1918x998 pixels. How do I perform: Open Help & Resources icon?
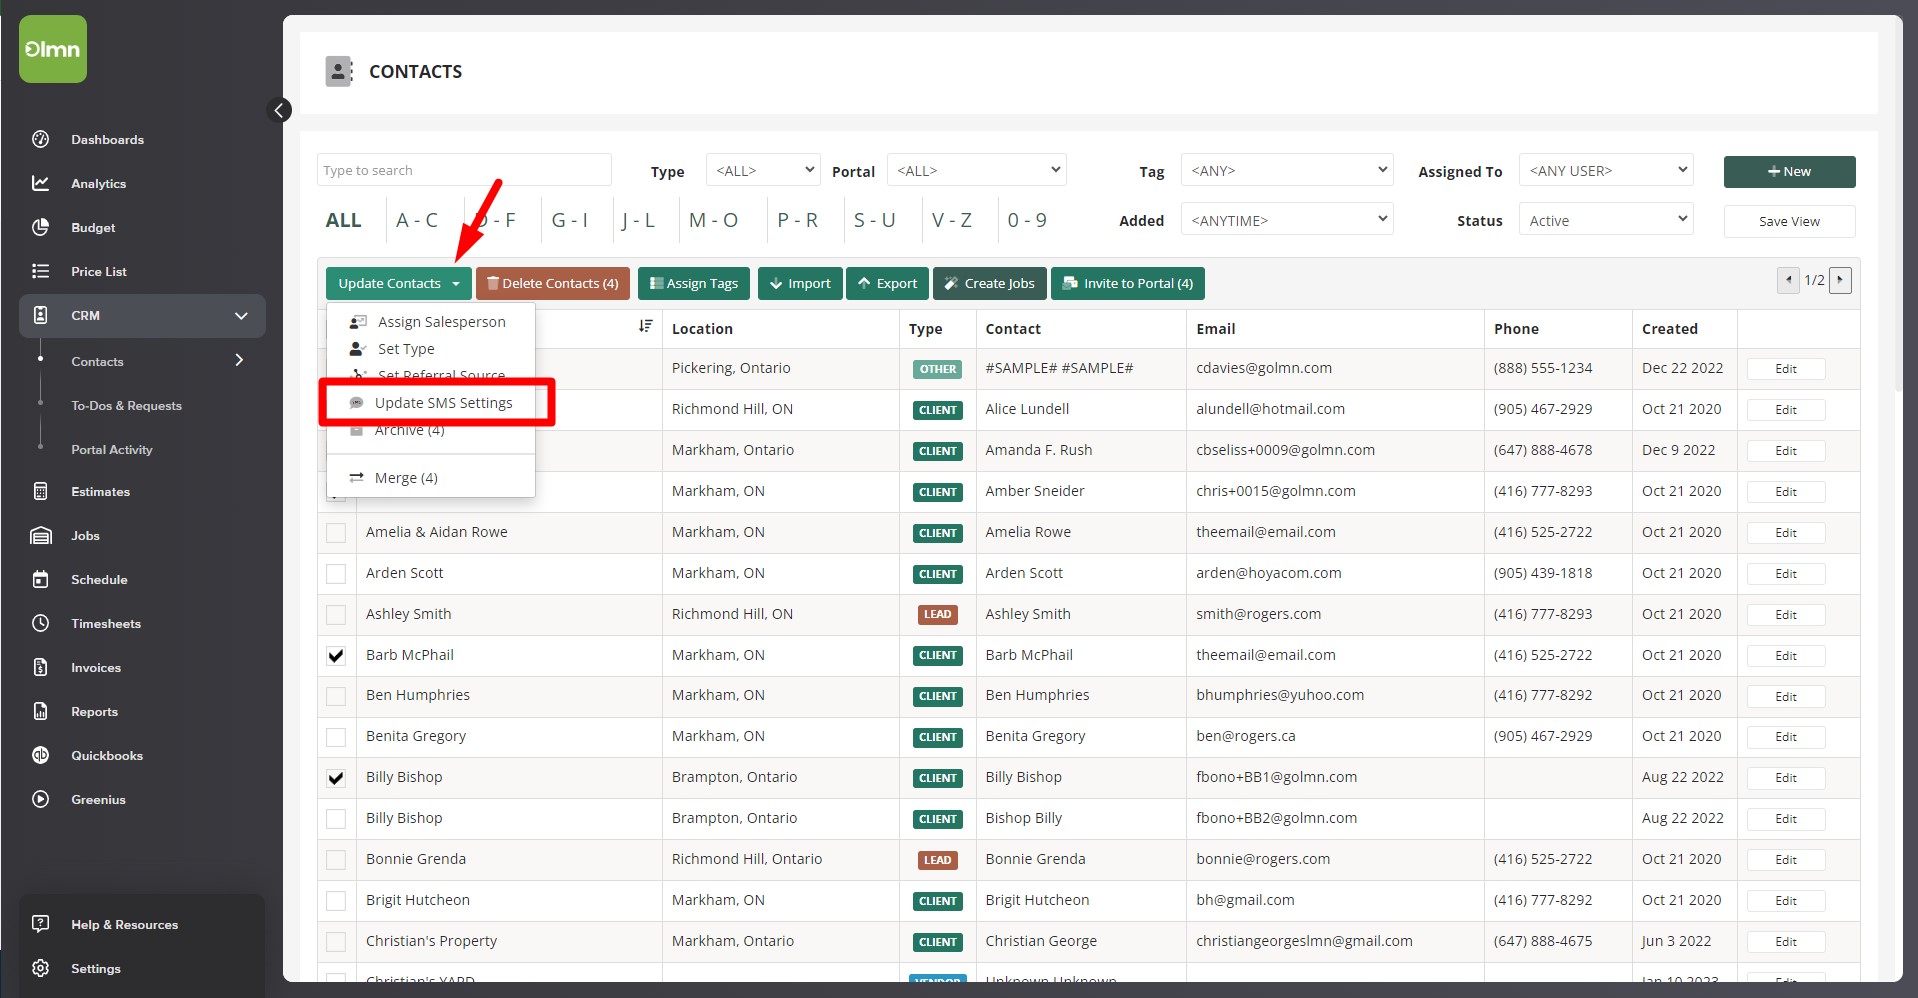[x=40, y=924]
